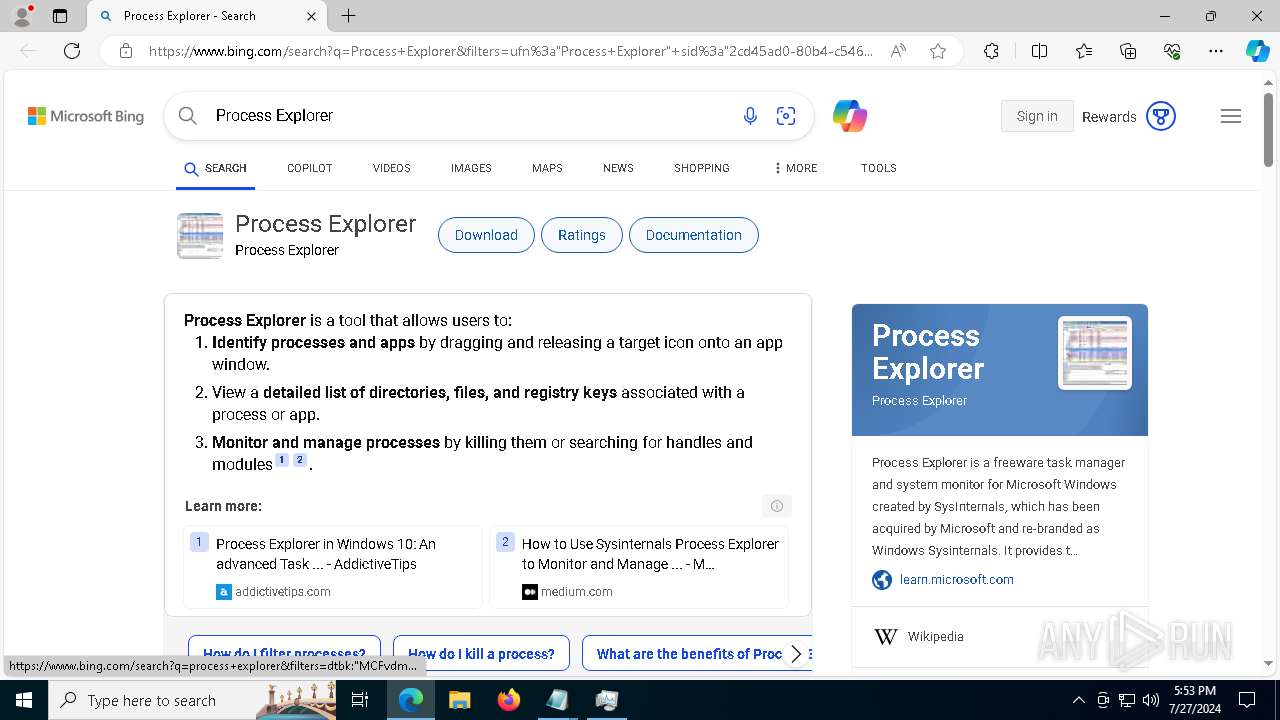The width and height of the screenshot is (1280, 720).
Task: Open Rewards medal icon
Action: [x=1161, y=116]
